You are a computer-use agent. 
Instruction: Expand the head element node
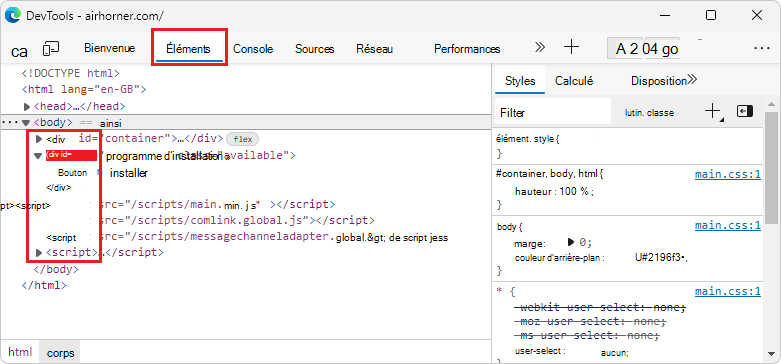pos(27,107)
